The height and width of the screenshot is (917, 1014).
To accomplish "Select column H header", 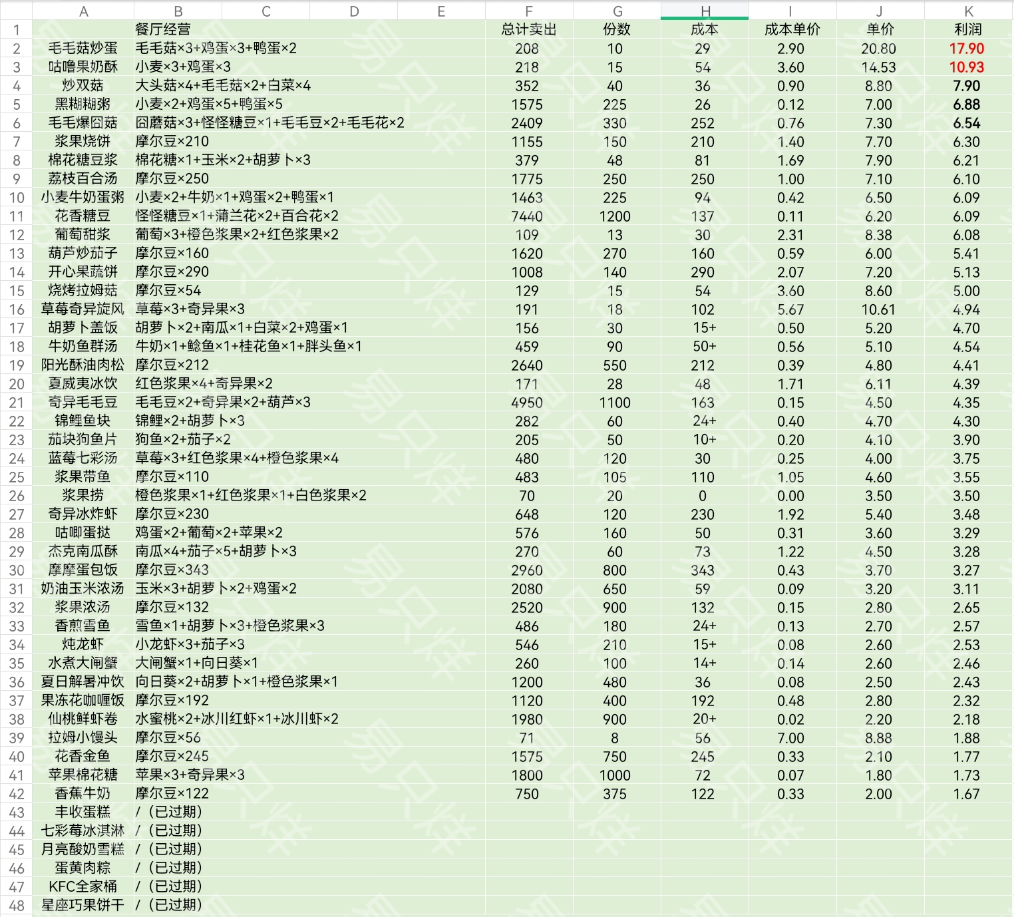I will [x=704, y=10].
